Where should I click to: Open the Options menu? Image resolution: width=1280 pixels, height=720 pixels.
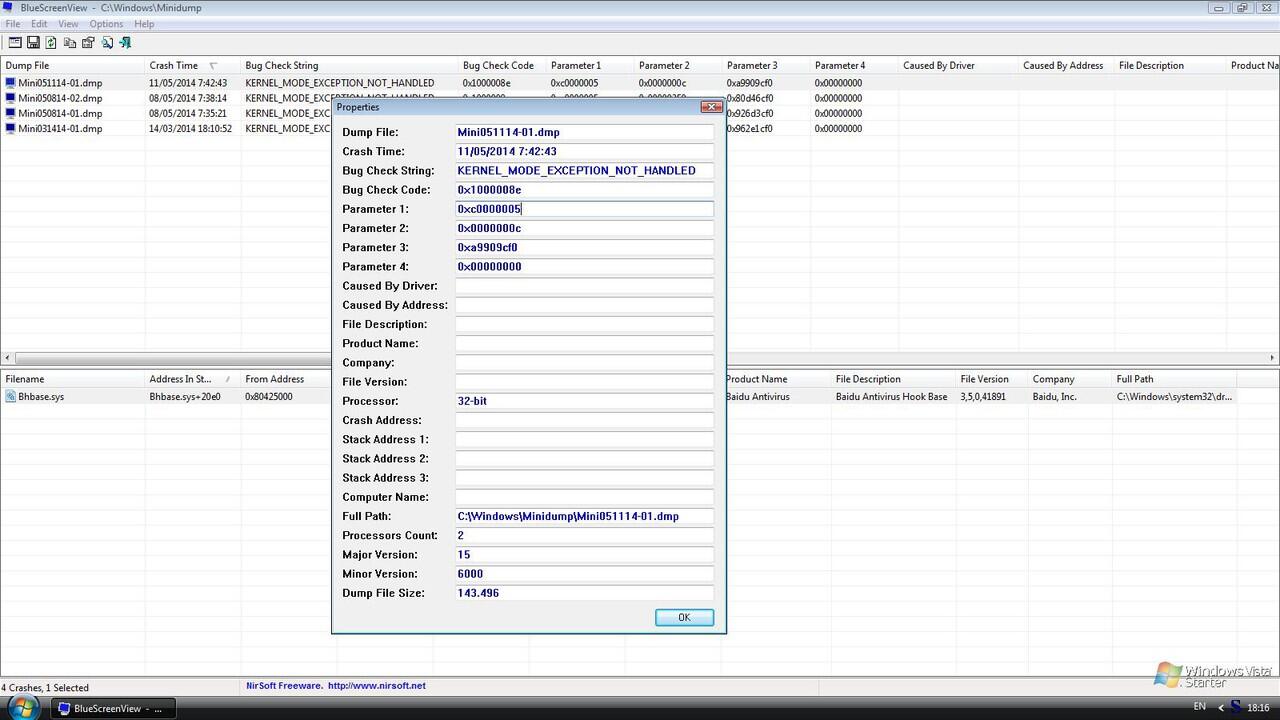coord(106,24)
